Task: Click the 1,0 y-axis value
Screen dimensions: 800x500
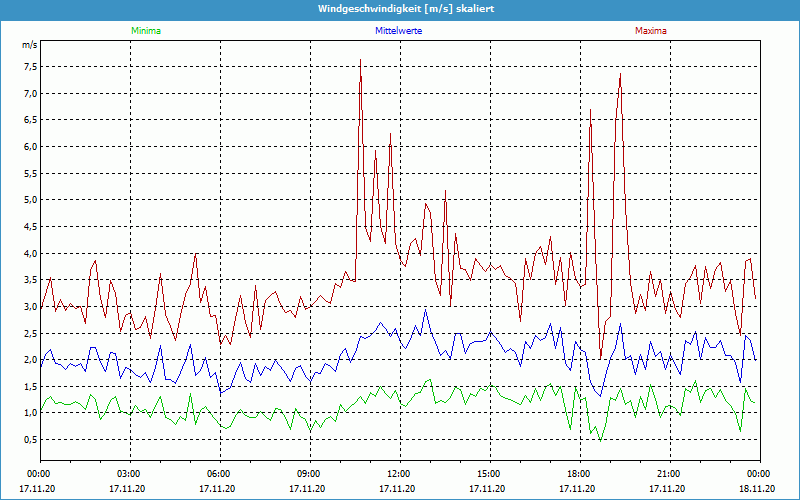Action: [30, 413]
